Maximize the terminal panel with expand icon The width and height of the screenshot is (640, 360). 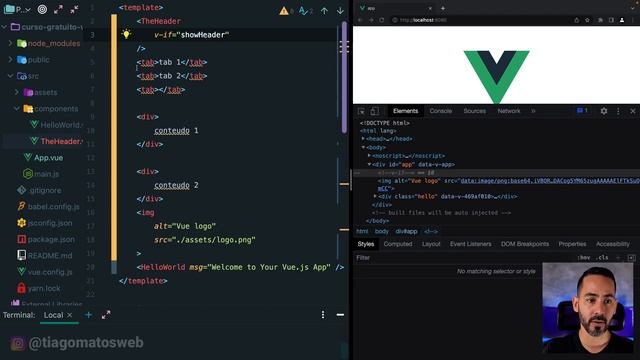pos(106,315)
